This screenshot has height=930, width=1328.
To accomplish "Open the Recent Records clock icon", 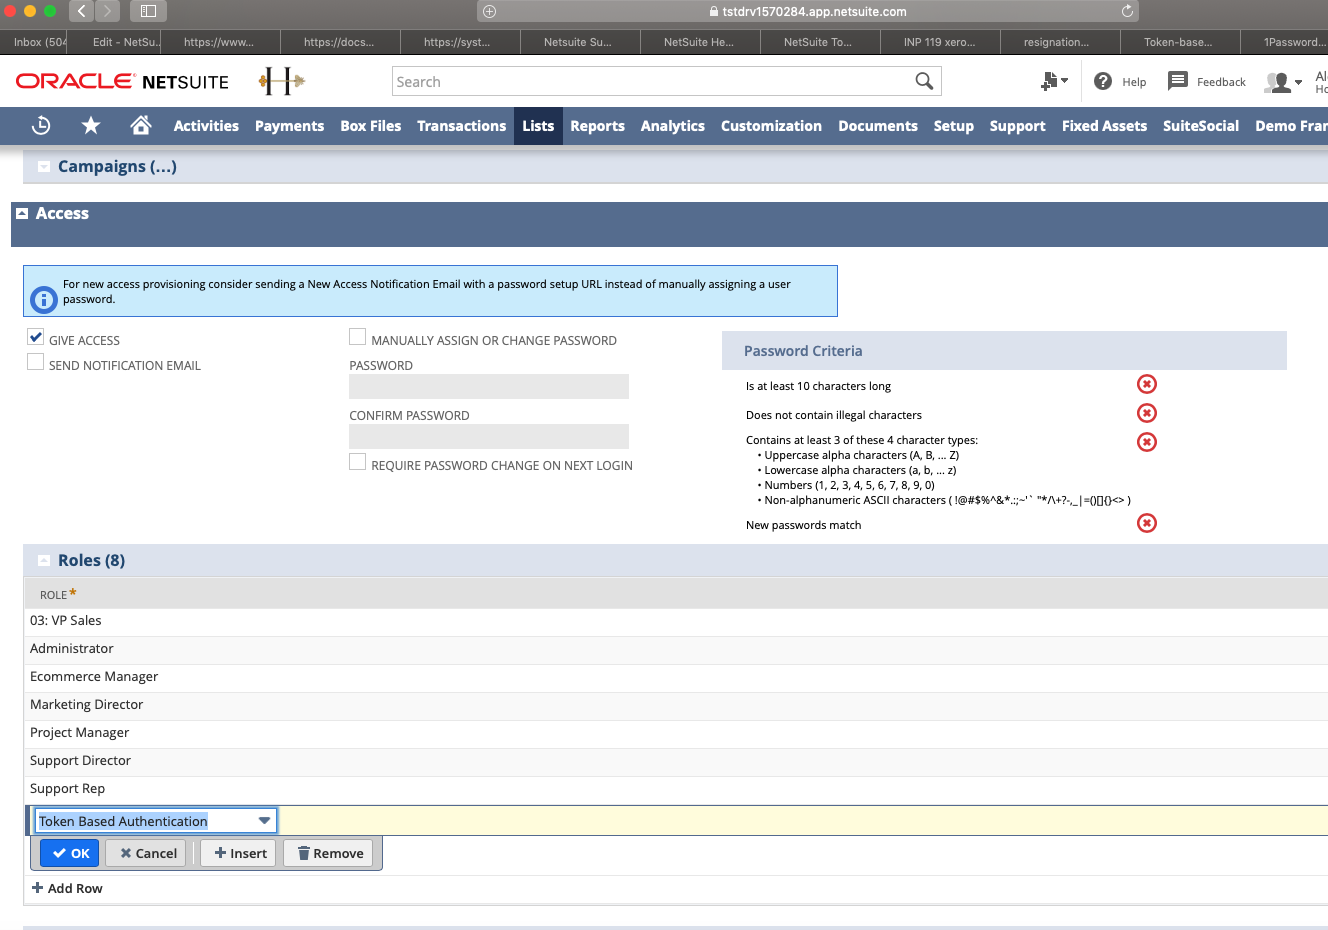I will [41, 125].
